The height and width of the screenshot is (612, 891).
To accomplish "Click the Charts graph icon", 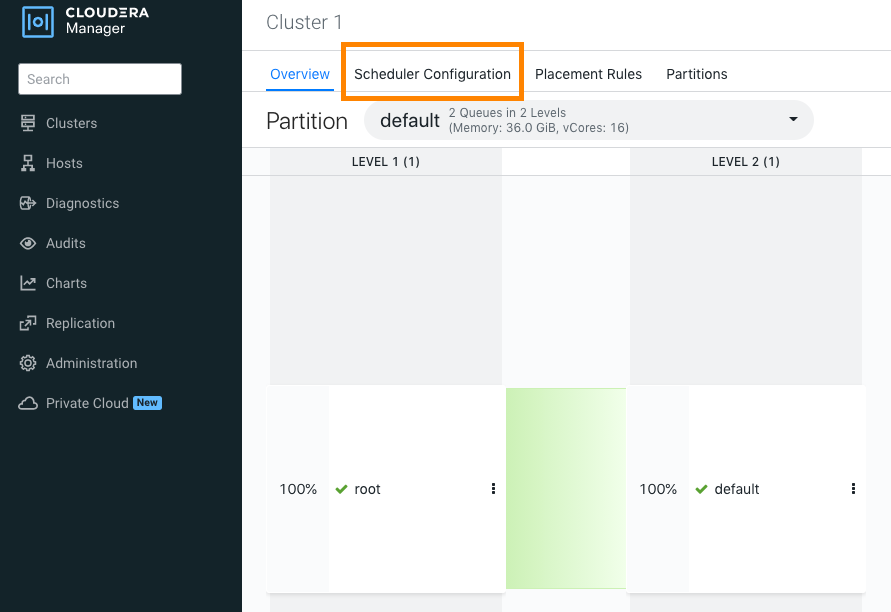I will [28, 283].
